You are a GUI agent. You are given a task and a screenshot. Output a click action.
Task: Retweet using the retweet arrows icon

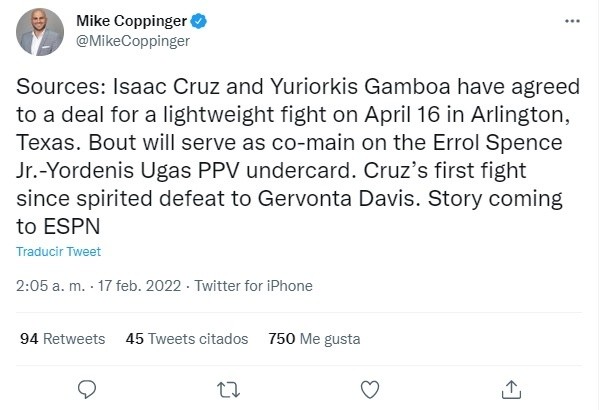(229, 387)
